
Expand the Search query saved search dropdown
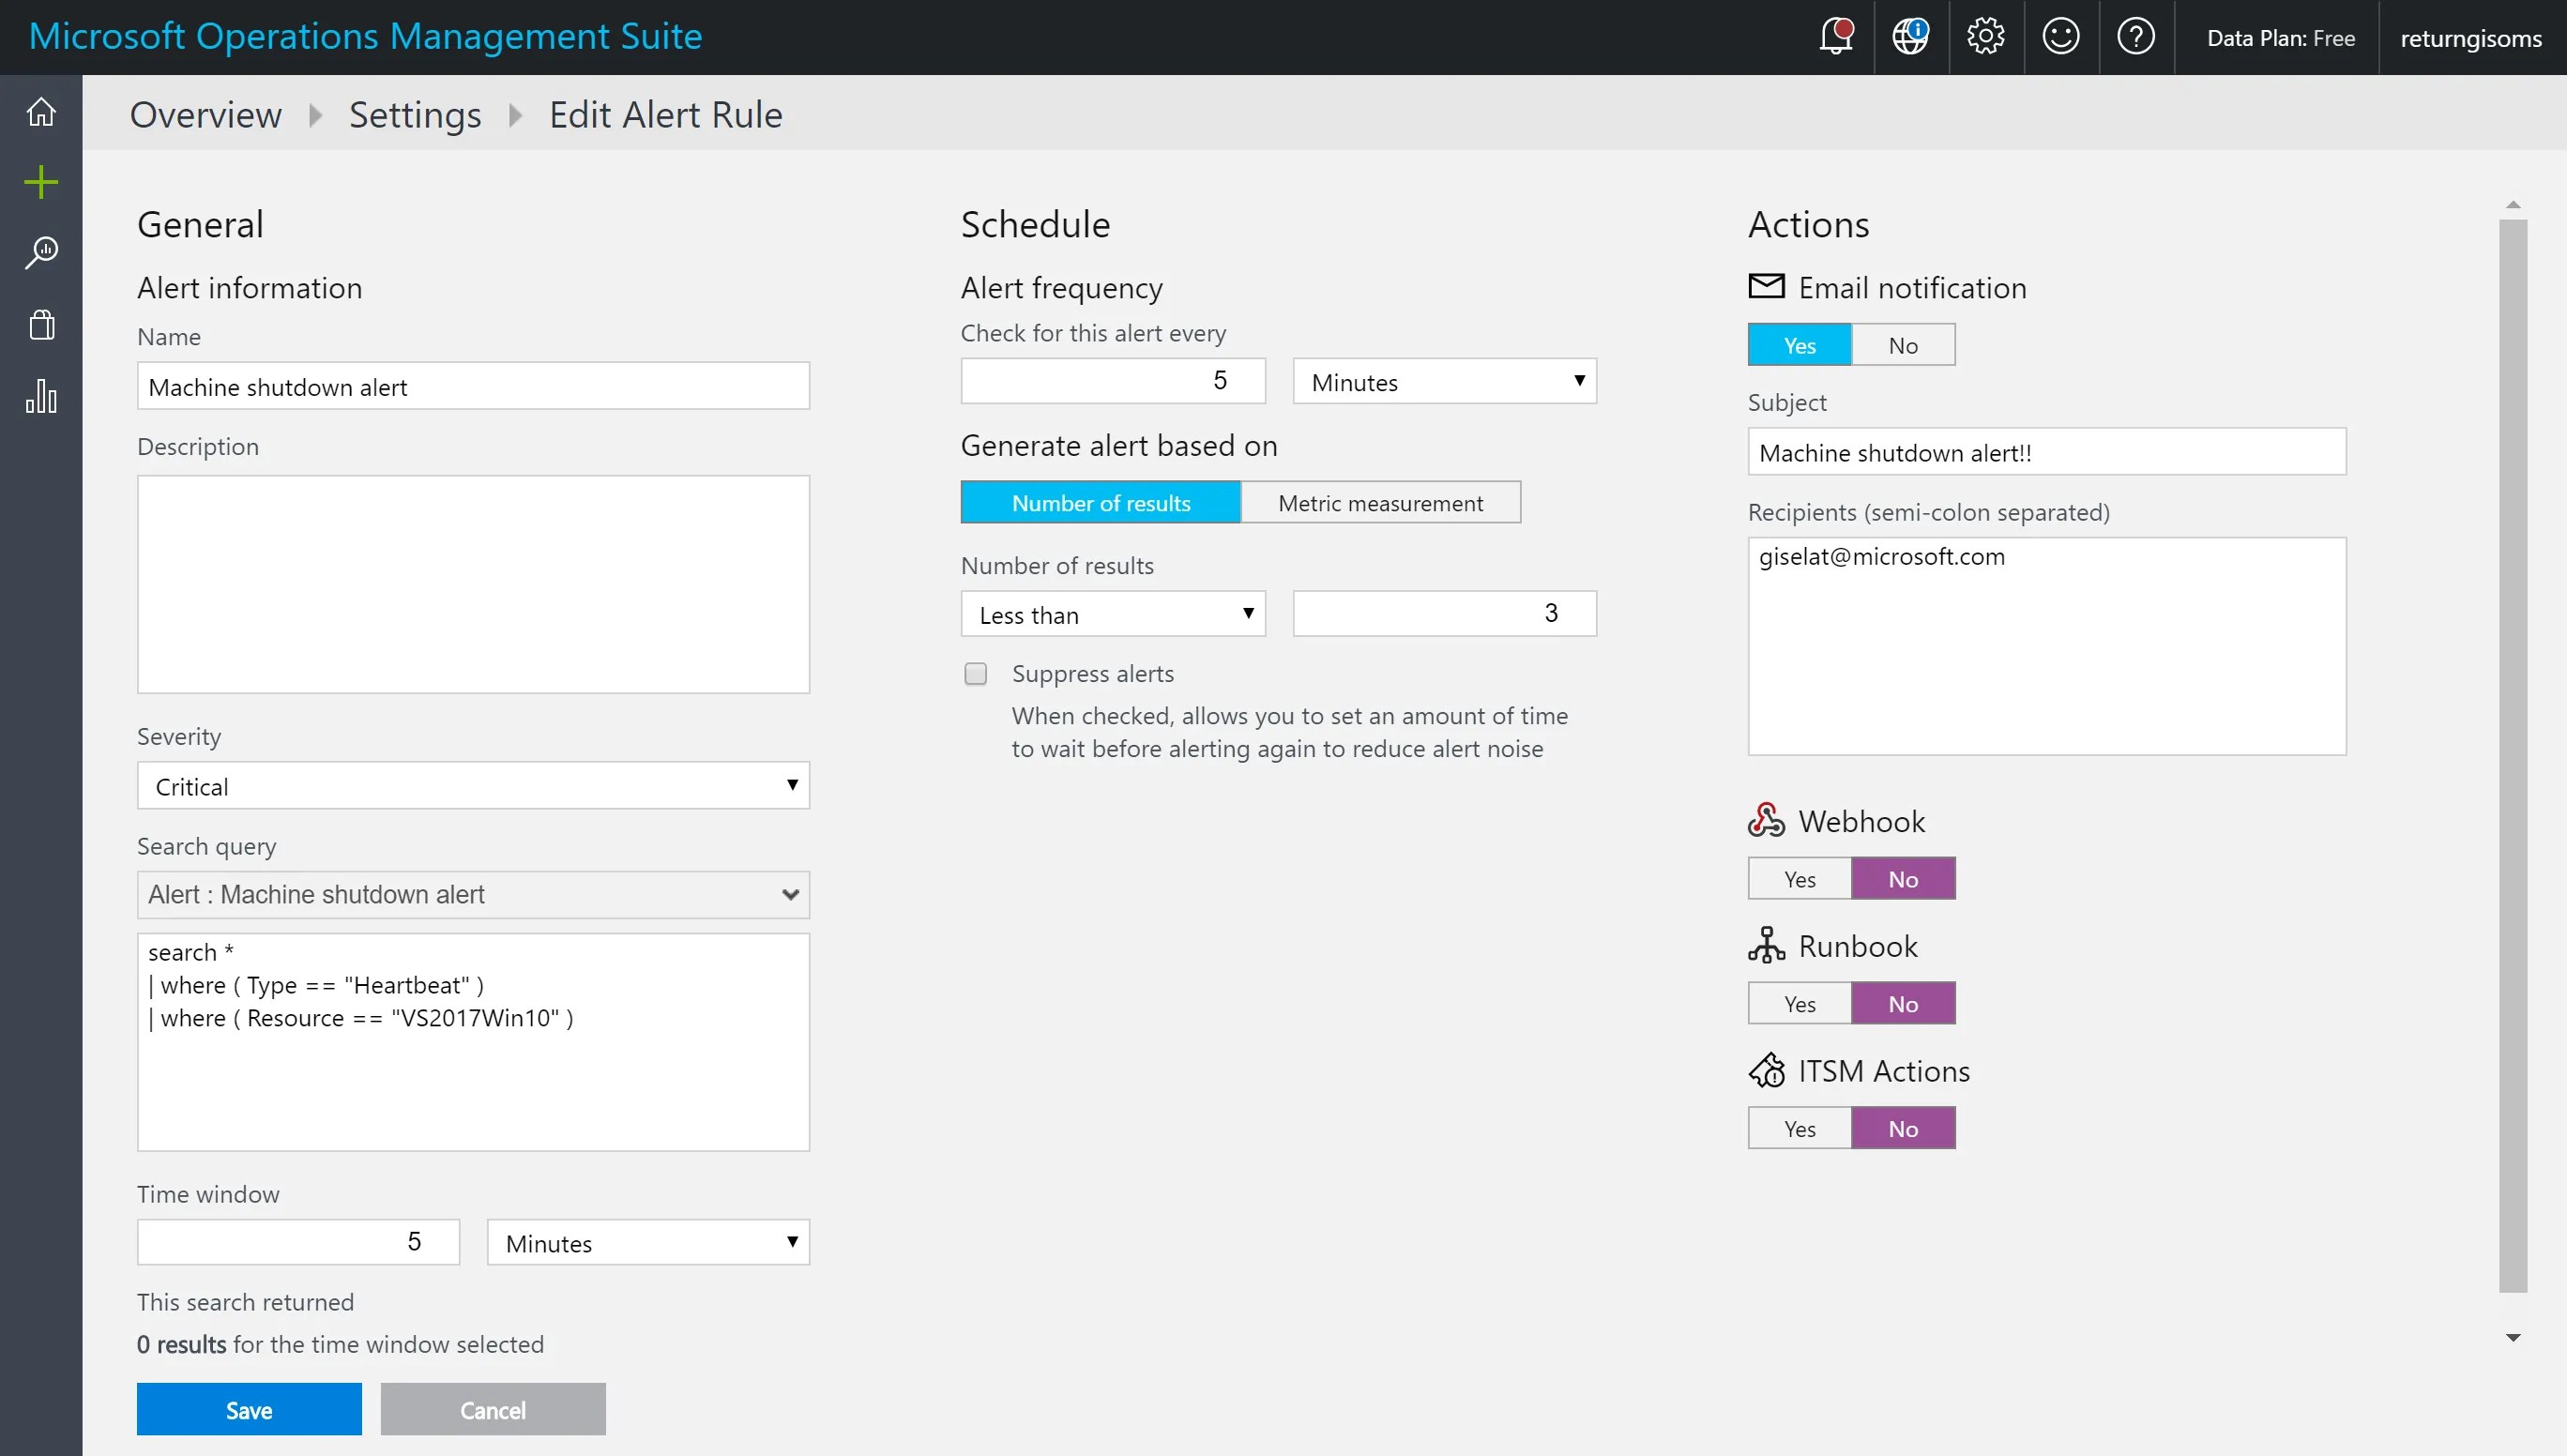tap(473, 895)
